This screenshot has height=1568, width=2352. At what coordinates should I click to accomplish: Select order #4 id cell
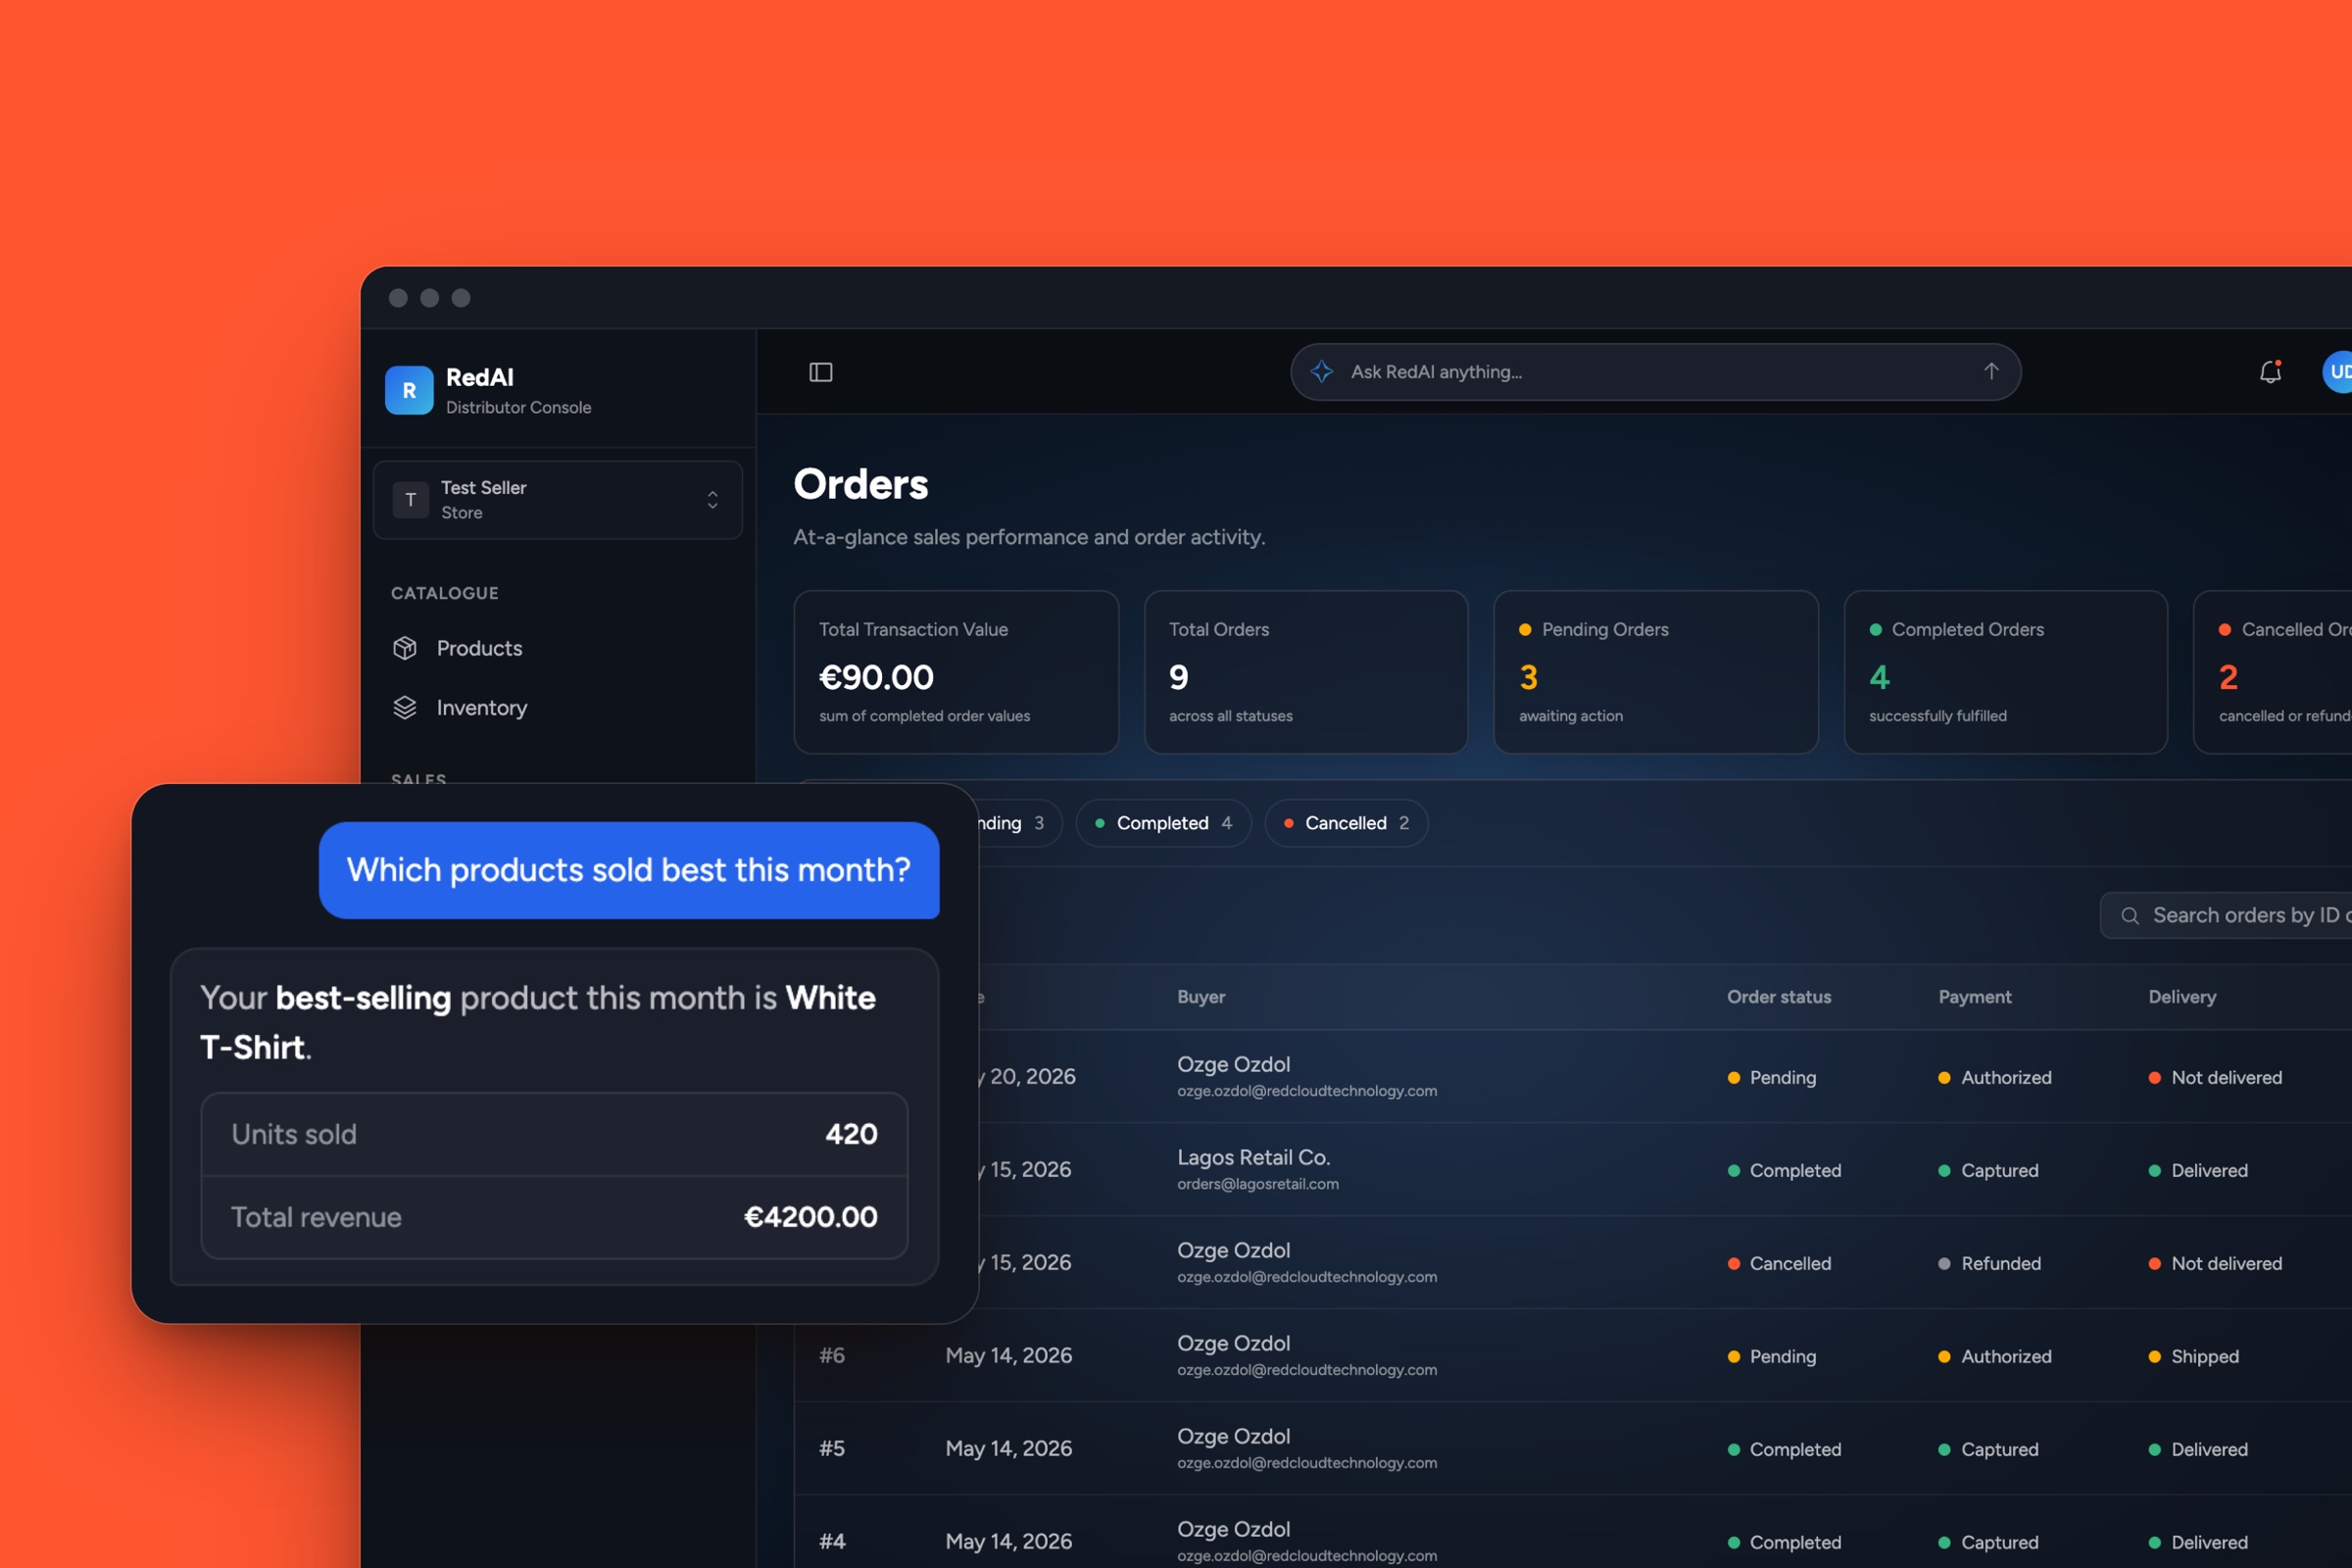click(832, 1542)
